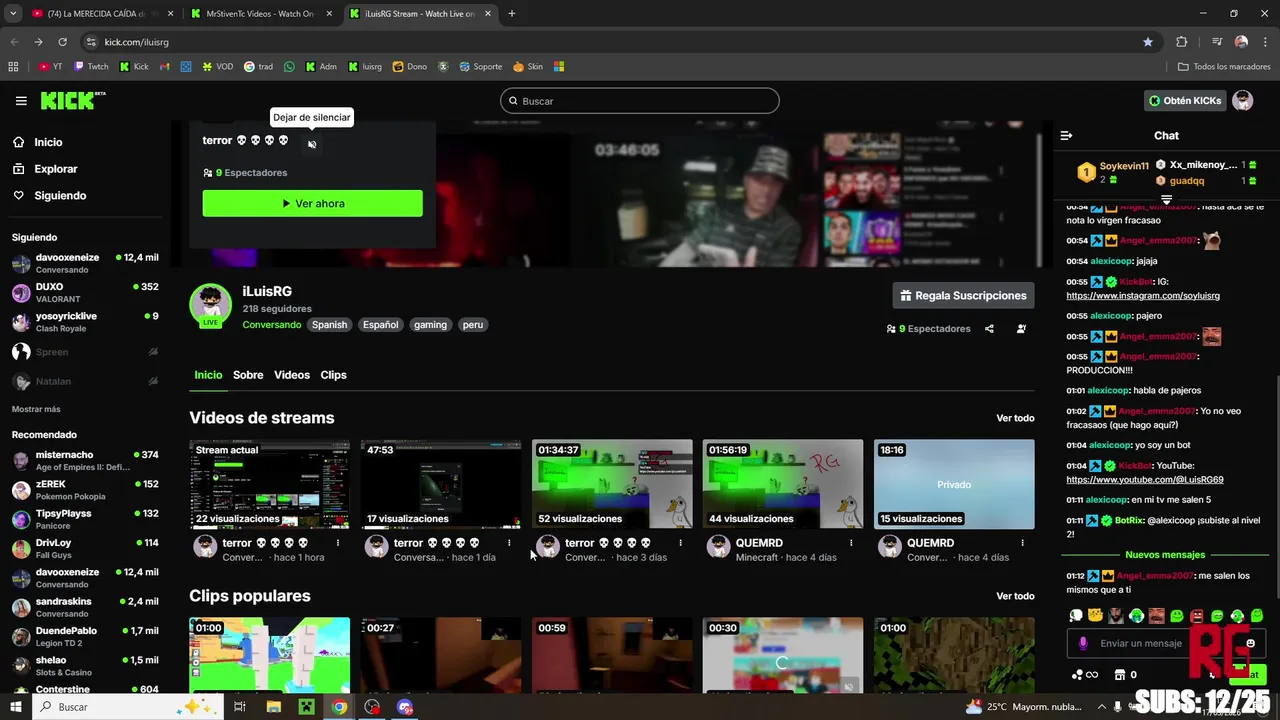Open the 01:56:19 QUEMRD video thumbnail
Viewport: 1280px width, 720px height.
click(783, 484)
